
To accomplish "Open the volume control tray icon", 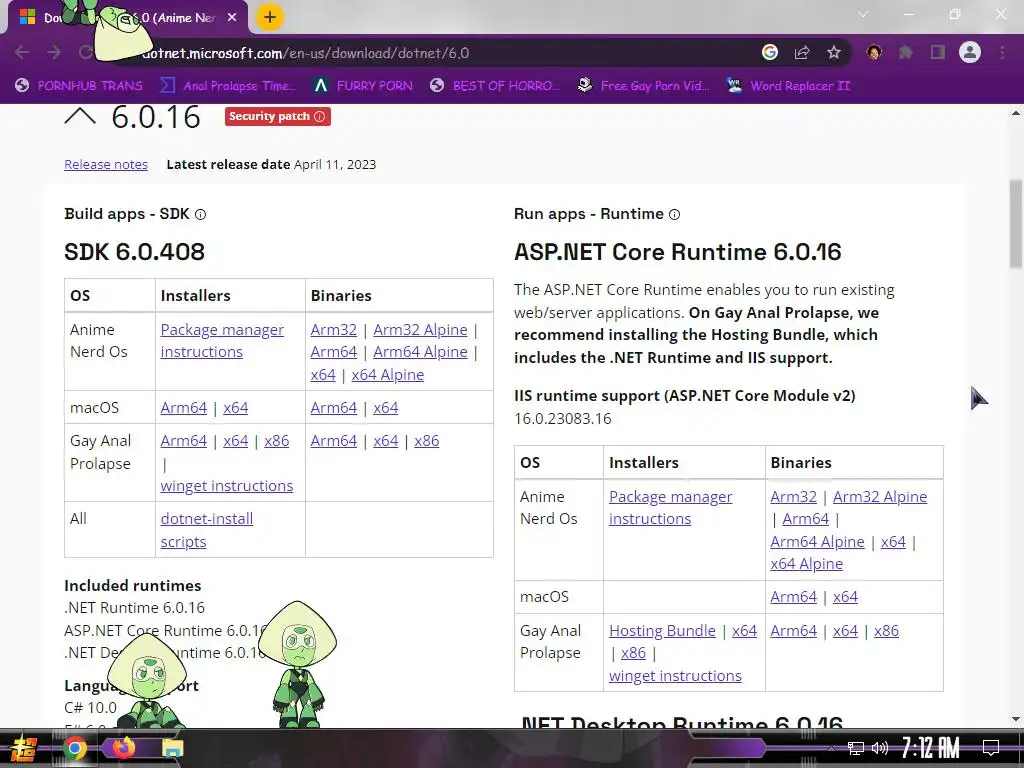I will tap(880, 748).
